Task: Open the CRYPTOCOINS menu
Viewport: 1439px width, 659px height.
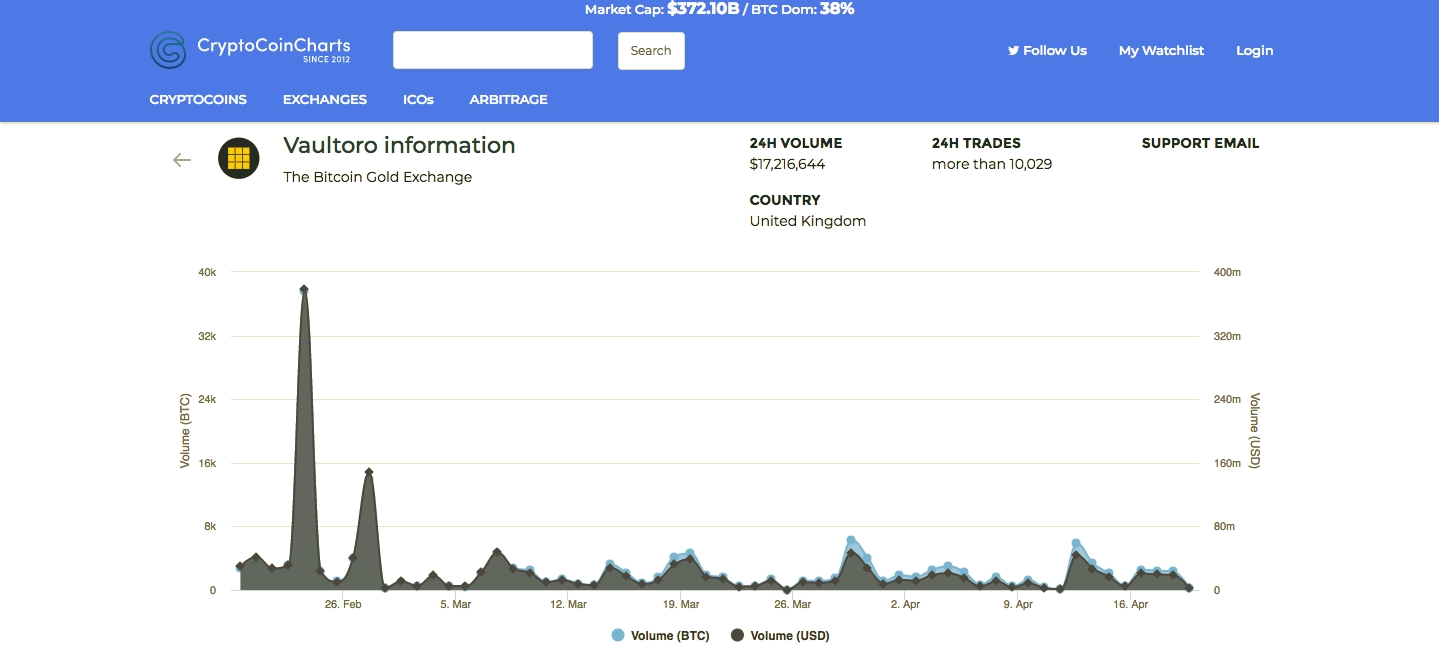Action: (198, 100)
